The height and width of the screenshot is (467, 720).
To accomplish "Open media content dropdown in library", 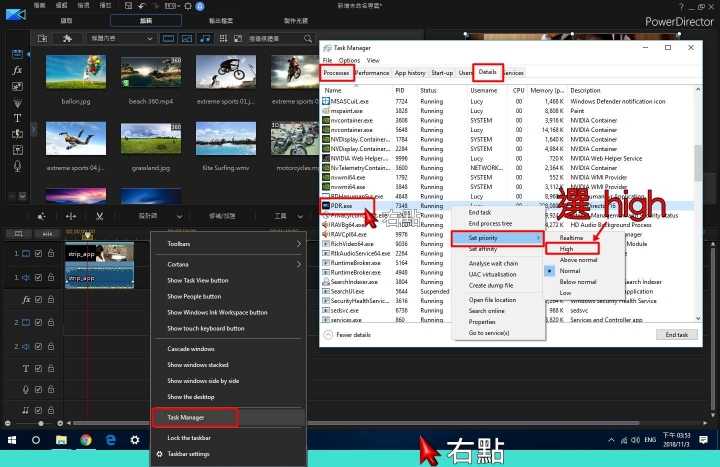I will tap(121, 39).
